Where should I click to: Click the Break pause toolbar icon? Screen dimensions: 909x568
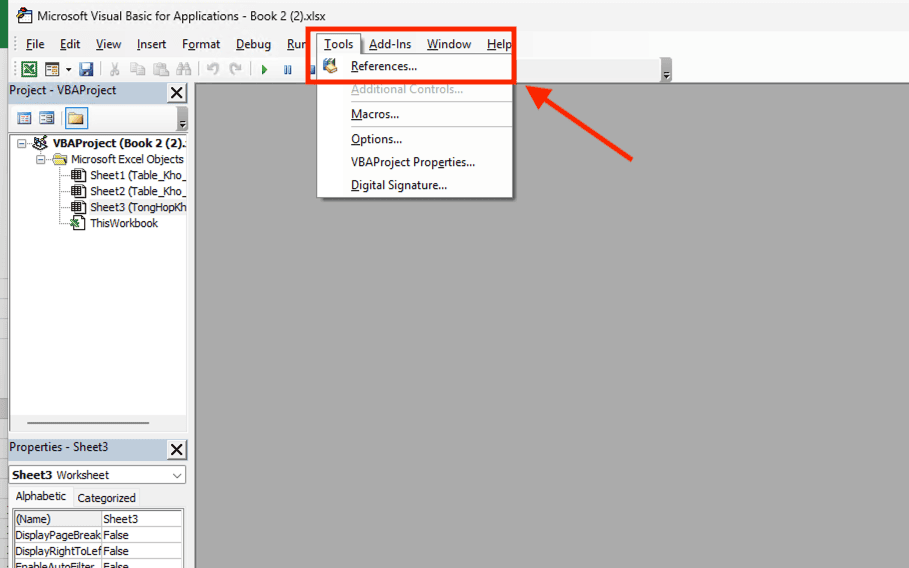tap(288, 70)
